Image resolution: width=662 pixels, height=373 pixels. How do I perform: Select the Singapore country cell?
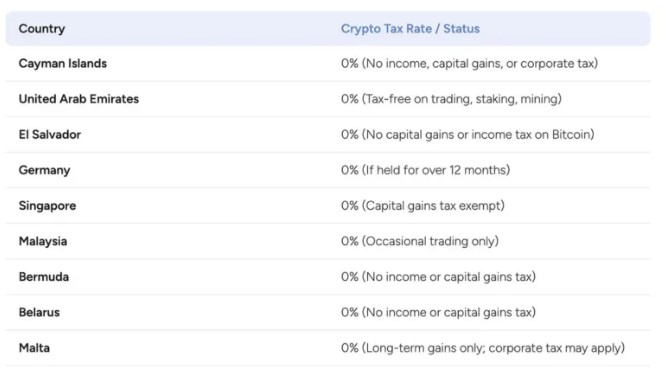coord(47,206)
